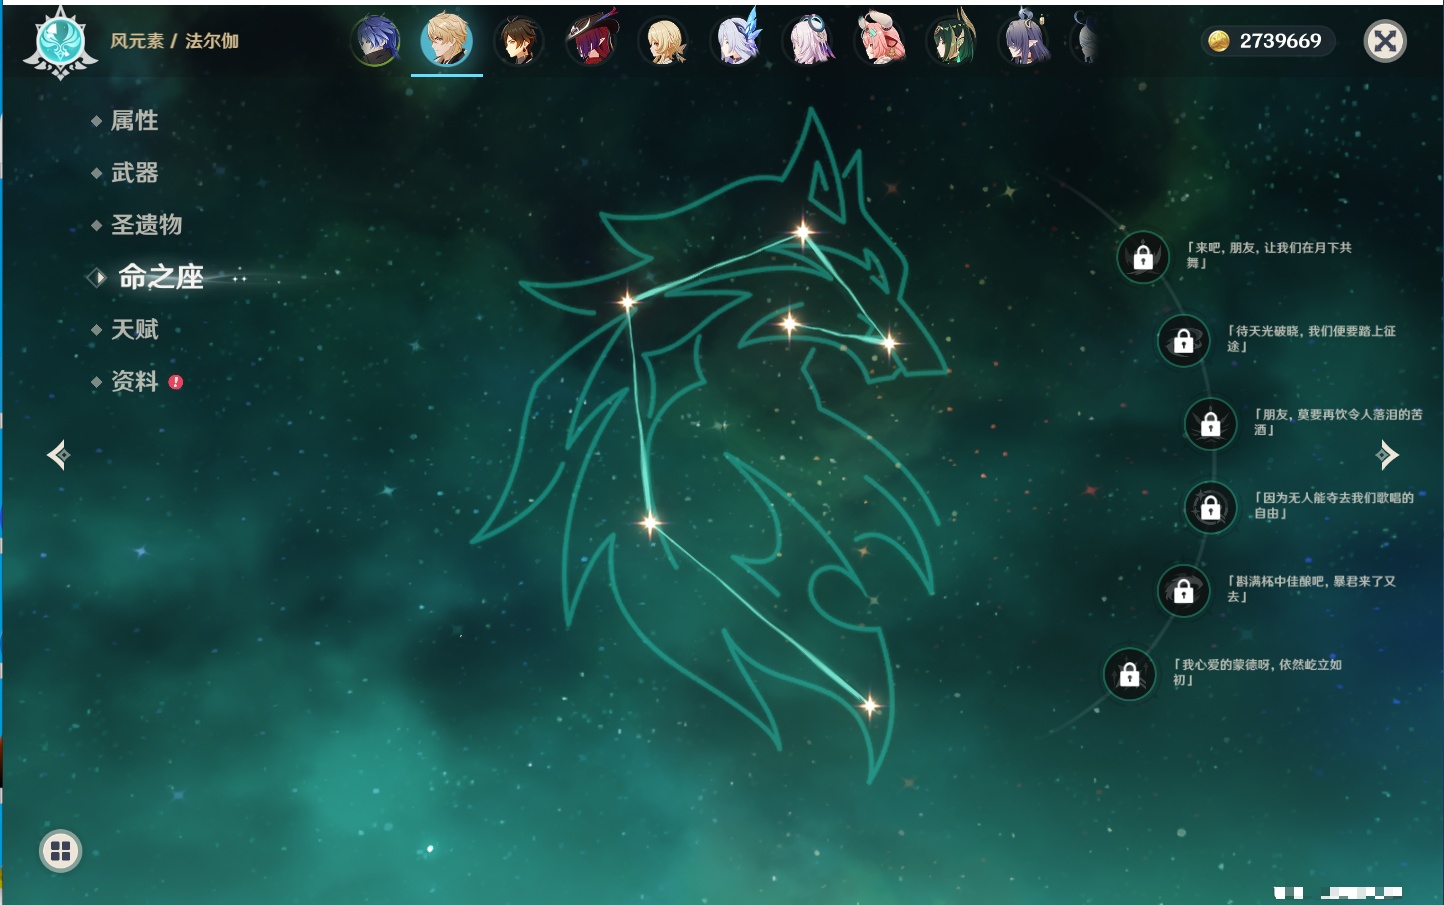Pick the pink-haired horned character portrait
1444x905 pixels.
[x=881, y=42]
